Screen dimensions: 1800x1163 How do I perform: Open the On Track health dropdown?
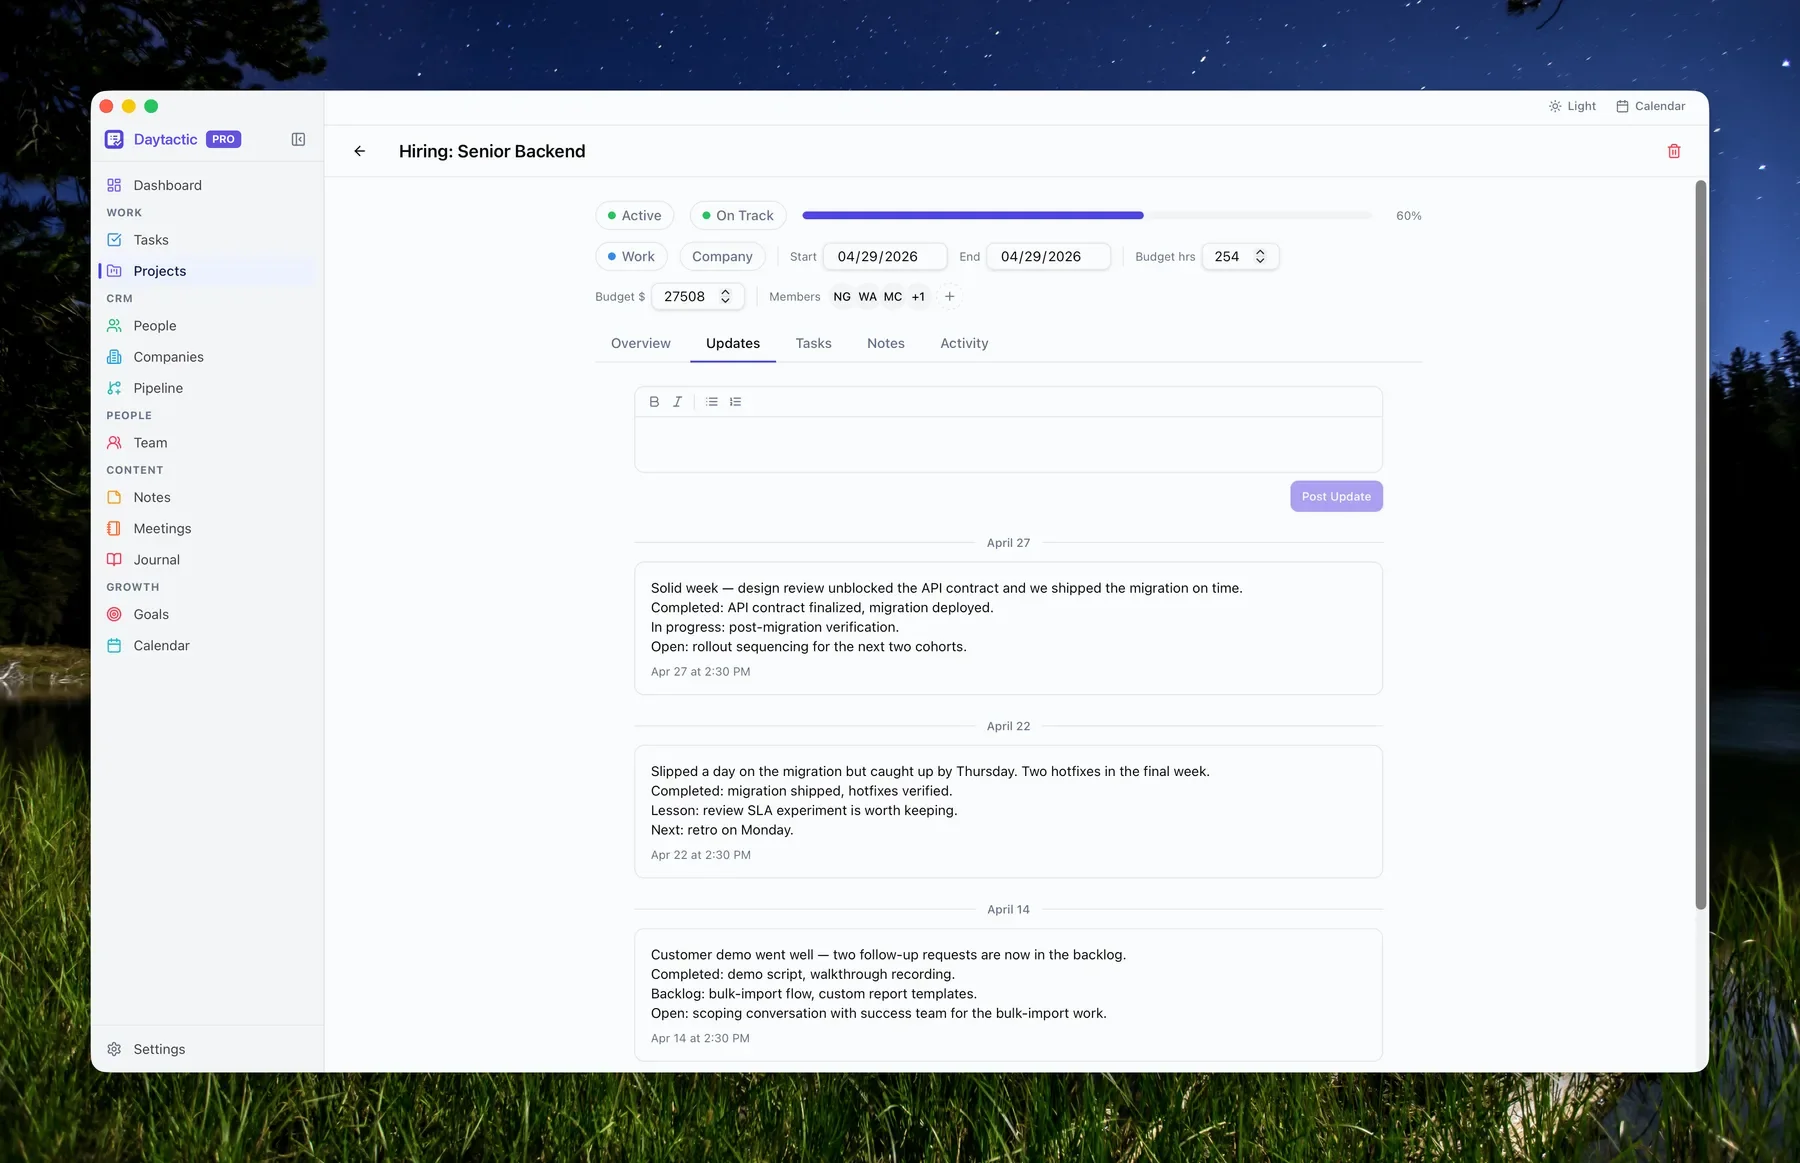click(738, 216)
